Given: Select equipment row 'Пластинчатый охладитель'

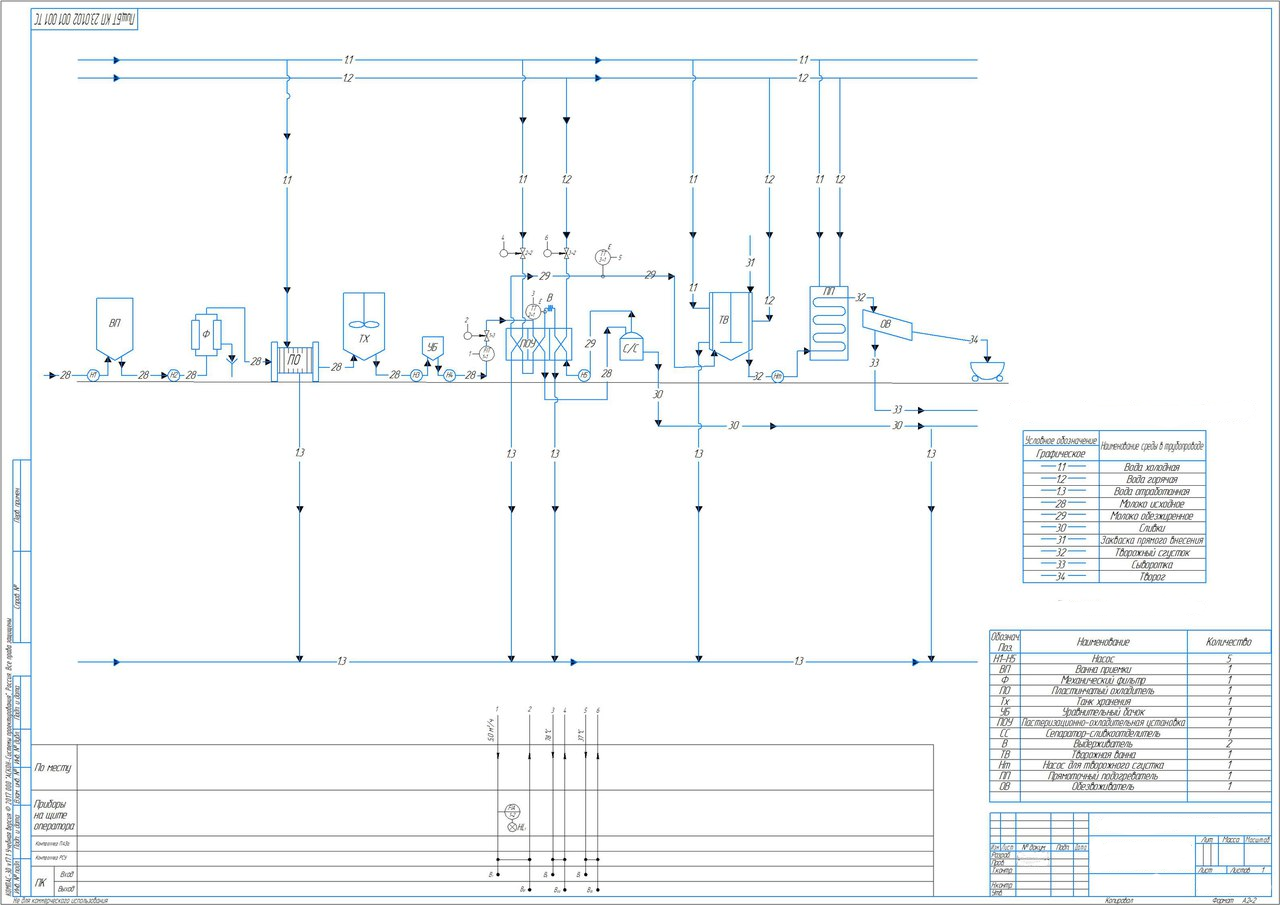Looking at the screenshot, I should click(x=1130, y=691).
